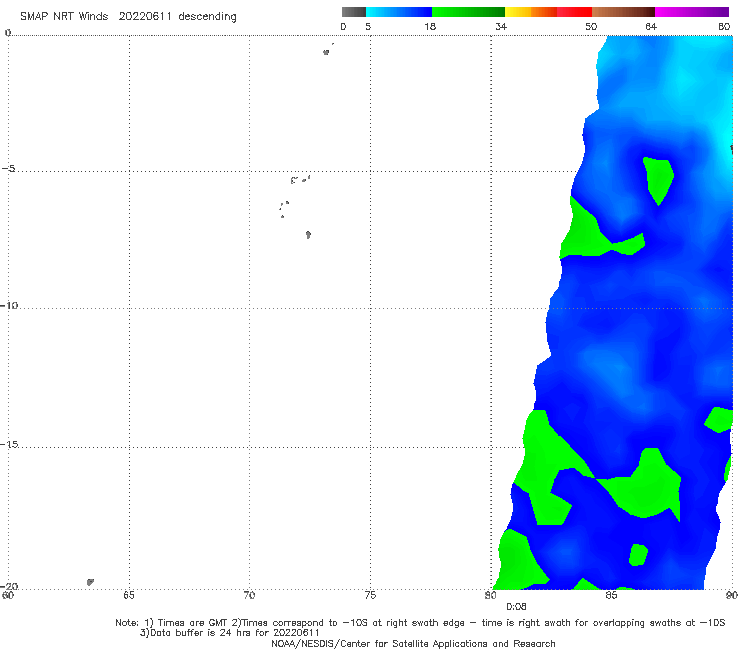Screen dimensions: 740x650
Task: Click the '64' label under the color bar
Action: coord(651,27)
